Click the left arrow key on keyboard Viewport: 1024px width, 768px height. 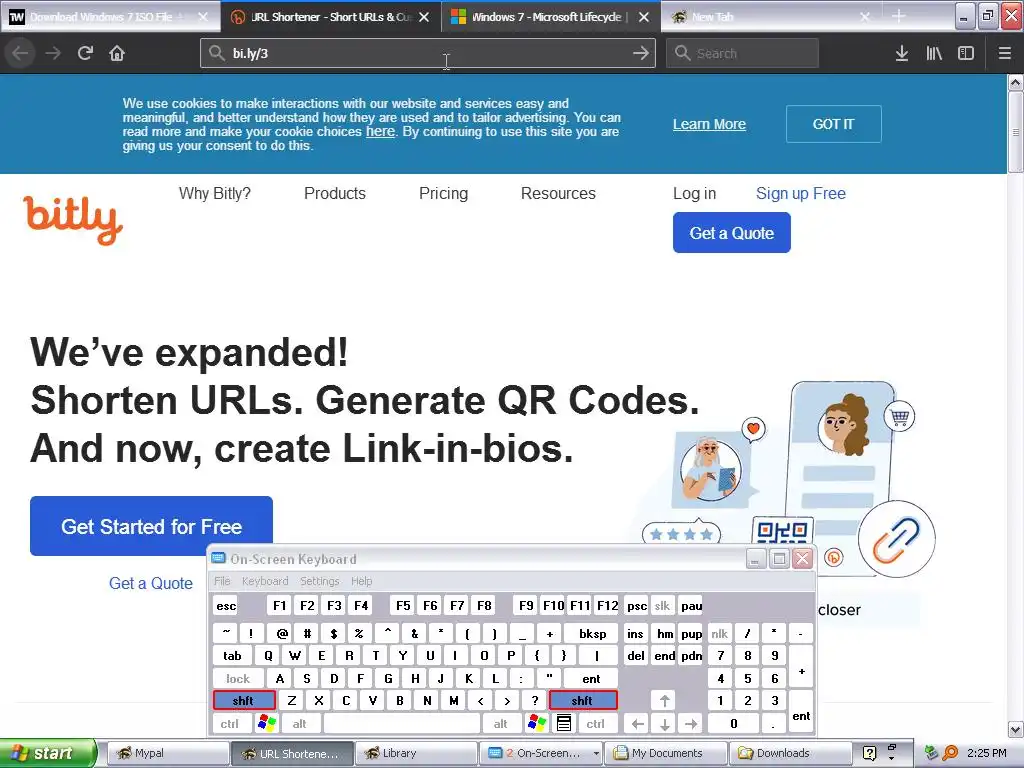pos(638,723)
